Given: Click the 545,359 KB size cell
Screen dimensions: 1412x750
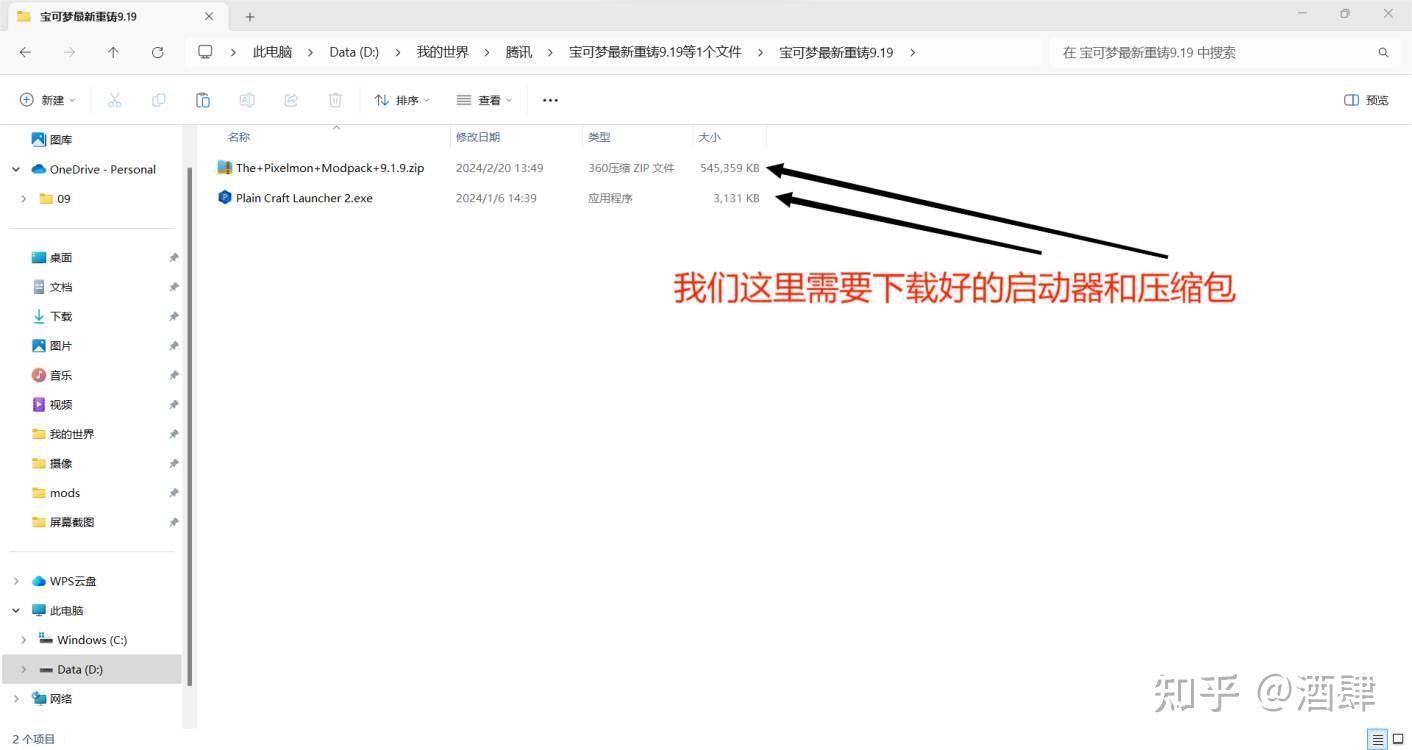Looking at the screenshot, I should tap(730, 168).
